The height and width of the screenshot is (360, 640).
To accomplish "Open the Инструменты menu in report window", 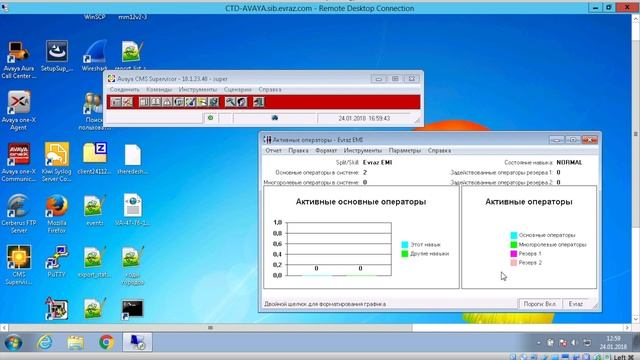I will coord(362,151).
